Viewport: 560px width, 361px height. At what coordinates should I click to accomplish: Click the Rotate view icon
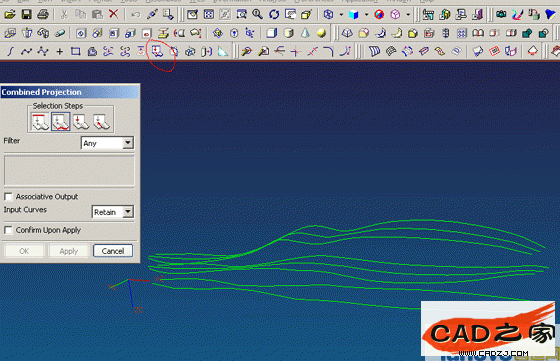(x=274, y=15)
